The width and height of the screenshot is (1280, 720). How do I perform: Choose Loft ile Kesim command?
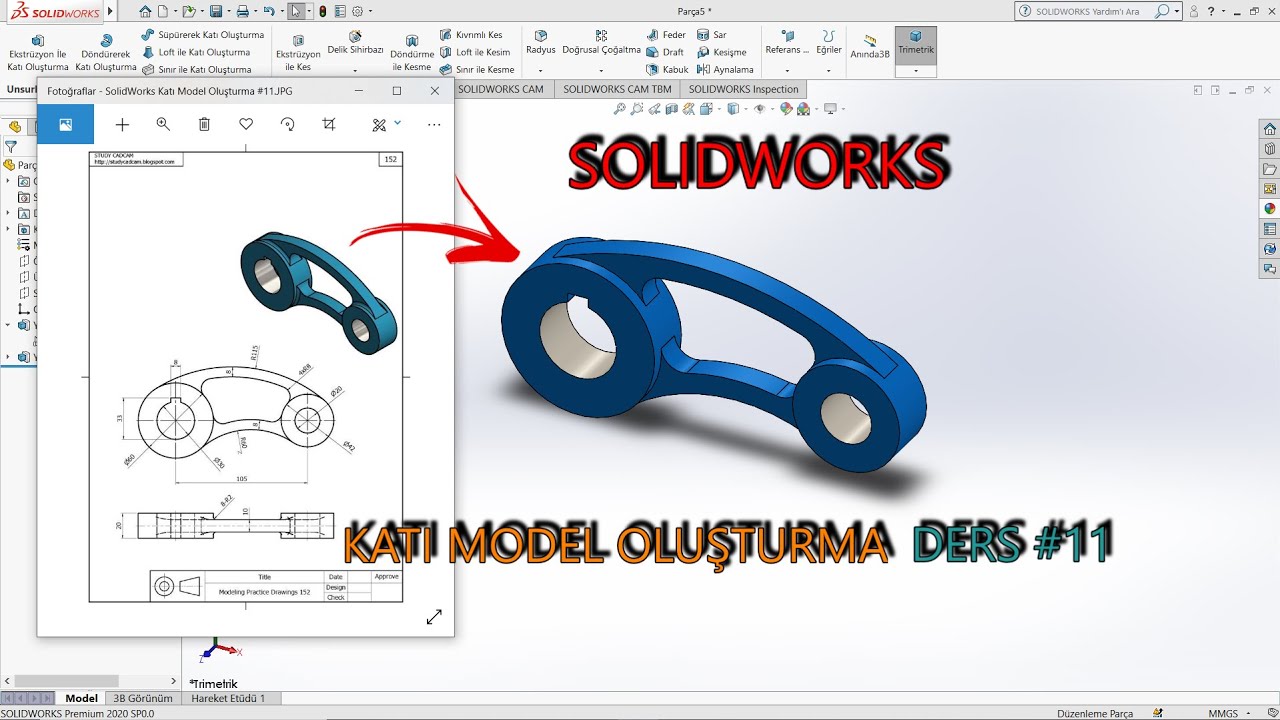[475, 52]
